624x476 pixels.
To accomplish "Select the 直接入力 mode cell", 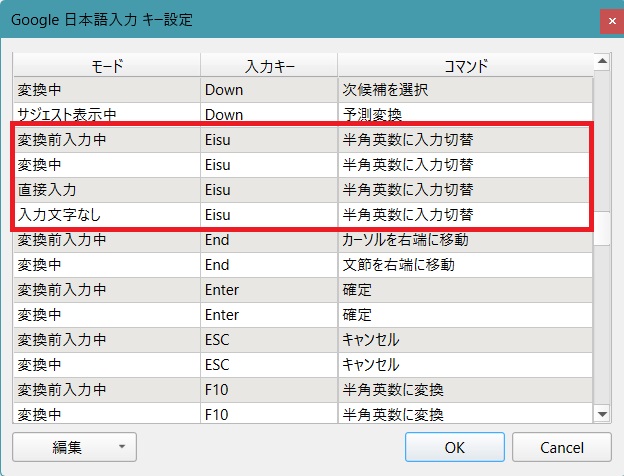I will coord(106,189).
